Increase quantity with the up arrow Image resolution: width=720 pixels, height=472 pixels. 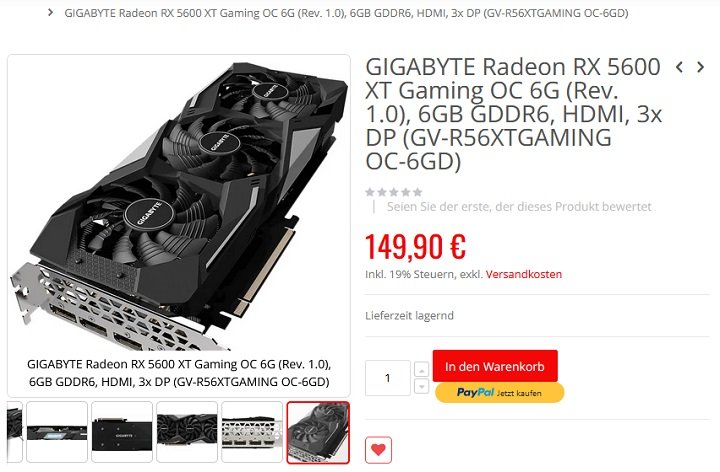[x=422, y=369]
